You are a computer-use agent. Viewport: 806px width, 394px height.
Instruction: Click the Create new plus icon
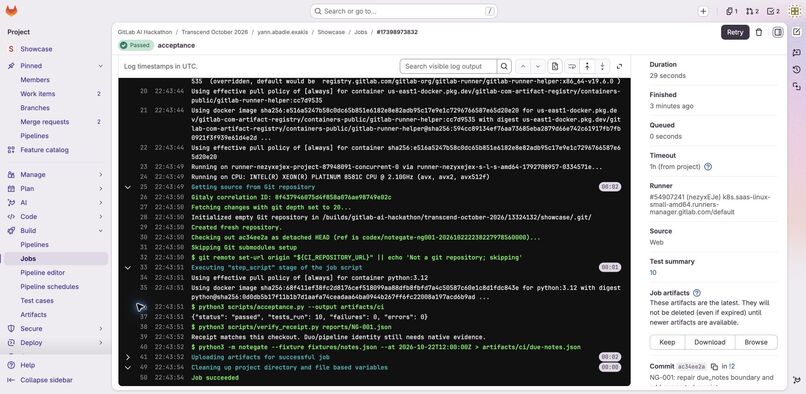703,11
